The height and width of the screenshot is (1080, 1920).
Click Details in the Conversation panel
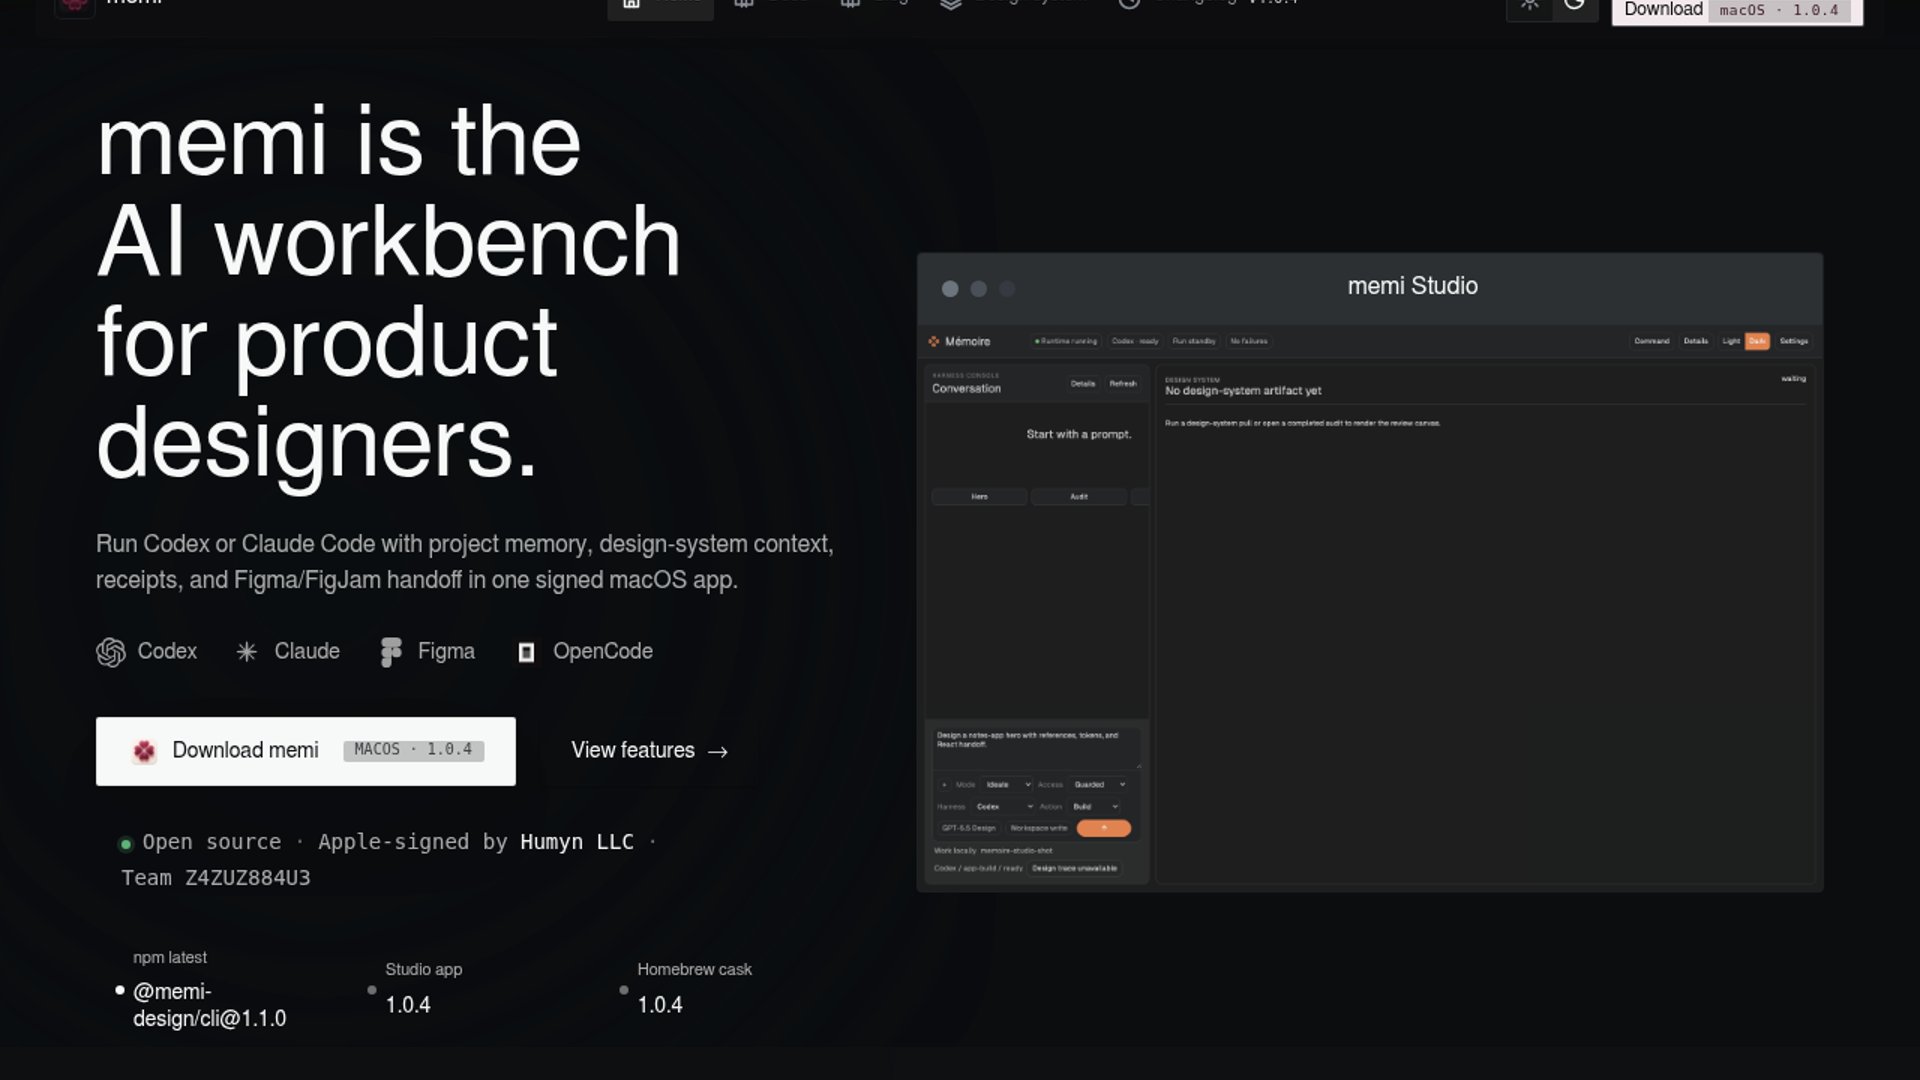(1083, 384)
